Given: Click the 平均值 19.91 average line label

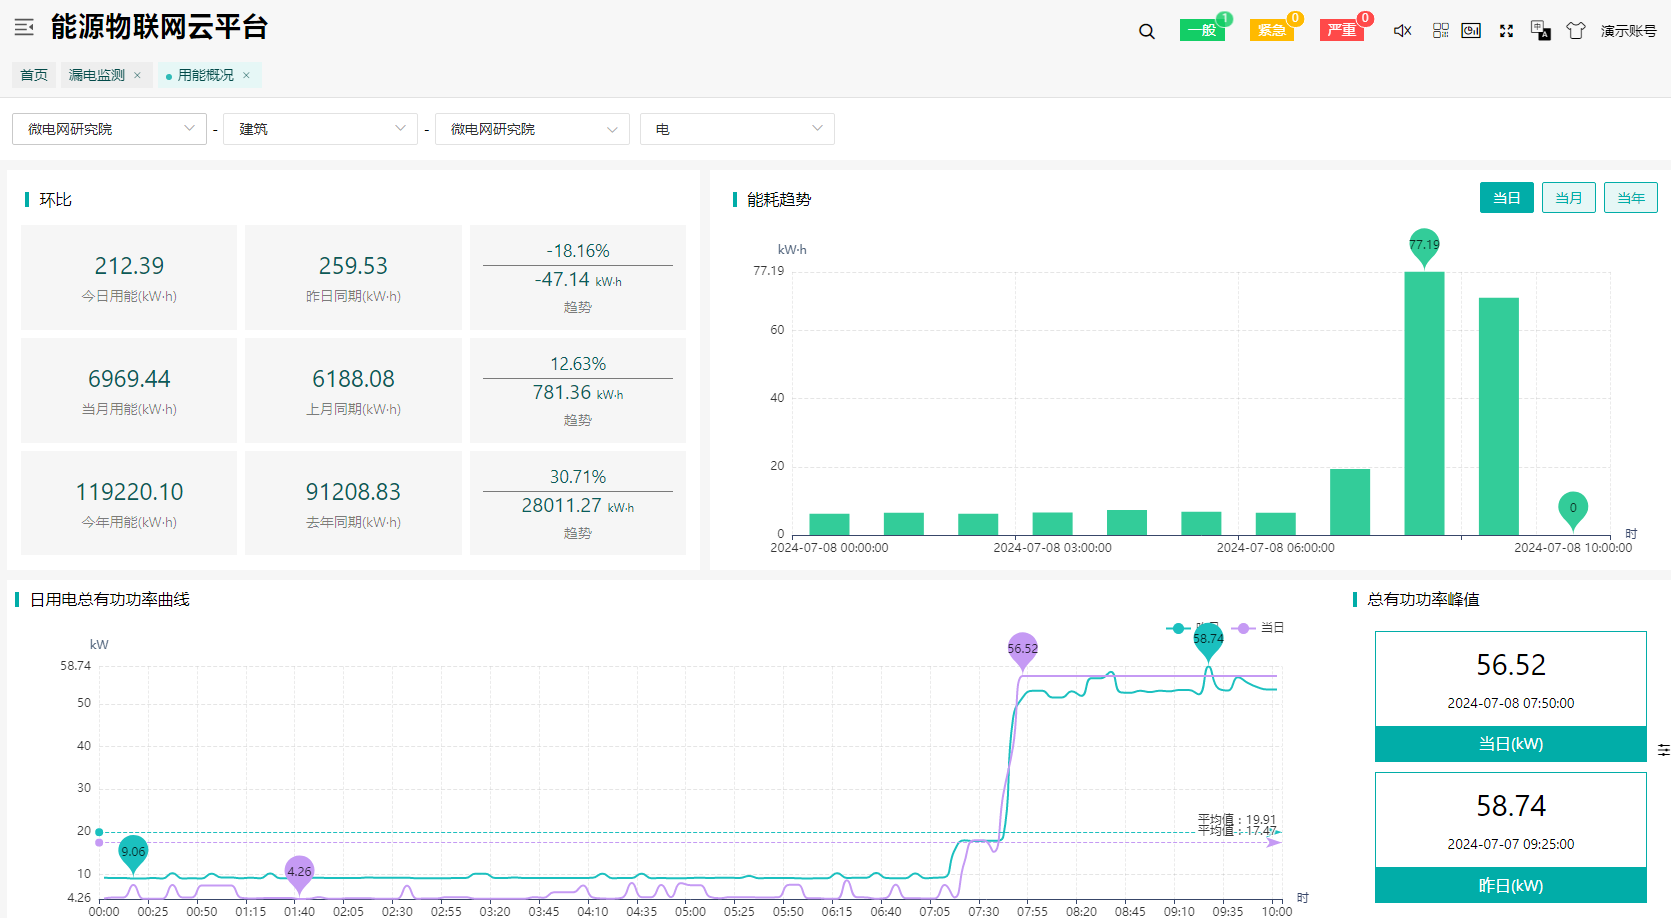Looking at the screenshot, I should pyautogui.click(x=1237, y=820).
